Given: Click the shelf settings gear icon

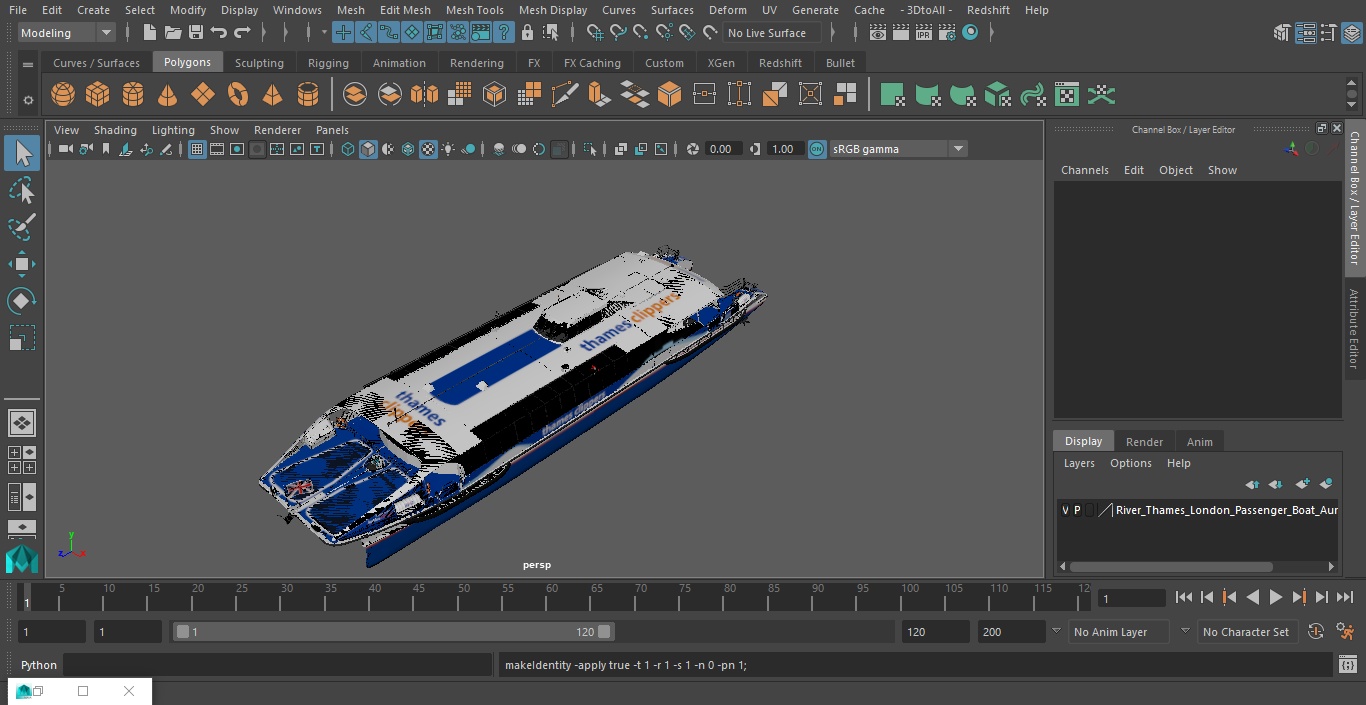Looking at the screenshot, I should coord(28,100).
